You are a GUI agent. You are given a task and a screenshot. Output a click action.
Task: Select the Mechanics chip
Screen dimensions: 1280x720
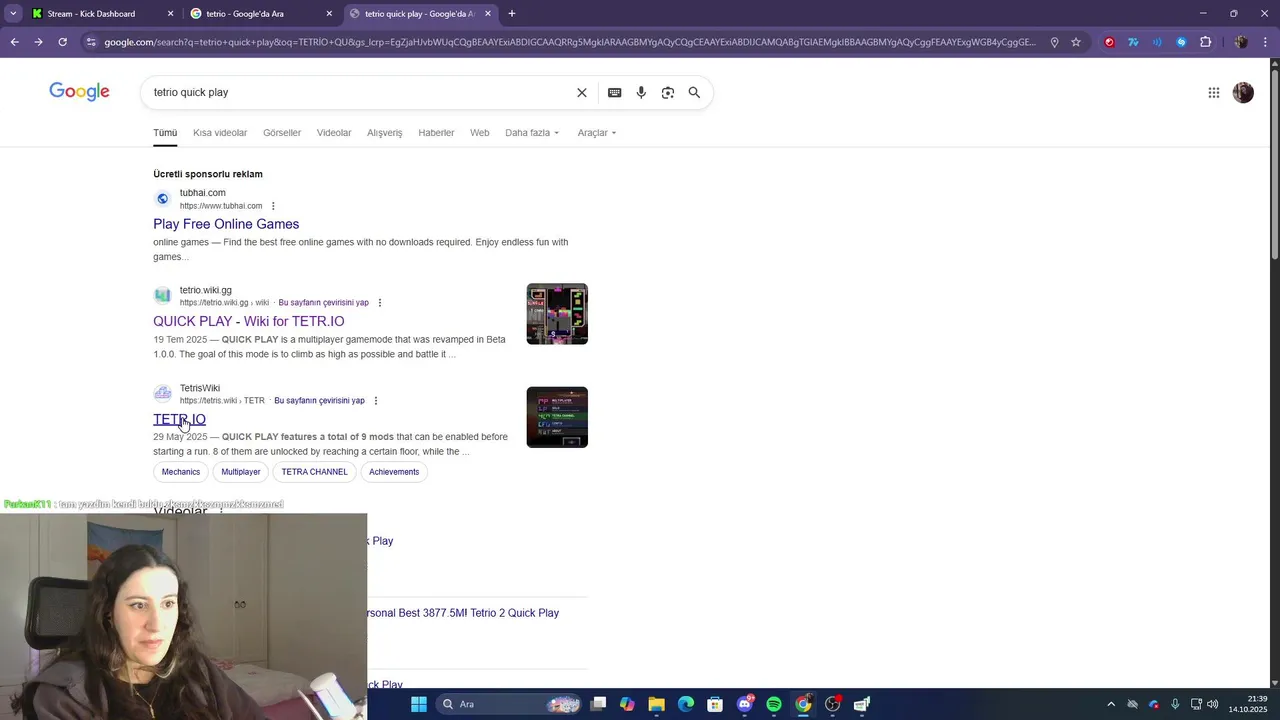point(181,472)
